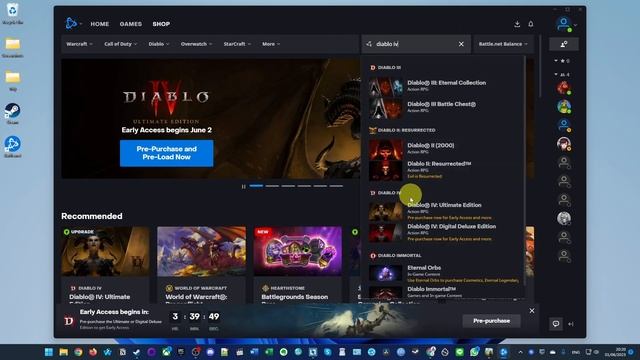Screen dimensions: 640x360
Task: Click the Pre-purchase button in bottom banner
Action: tap(491, 321)
